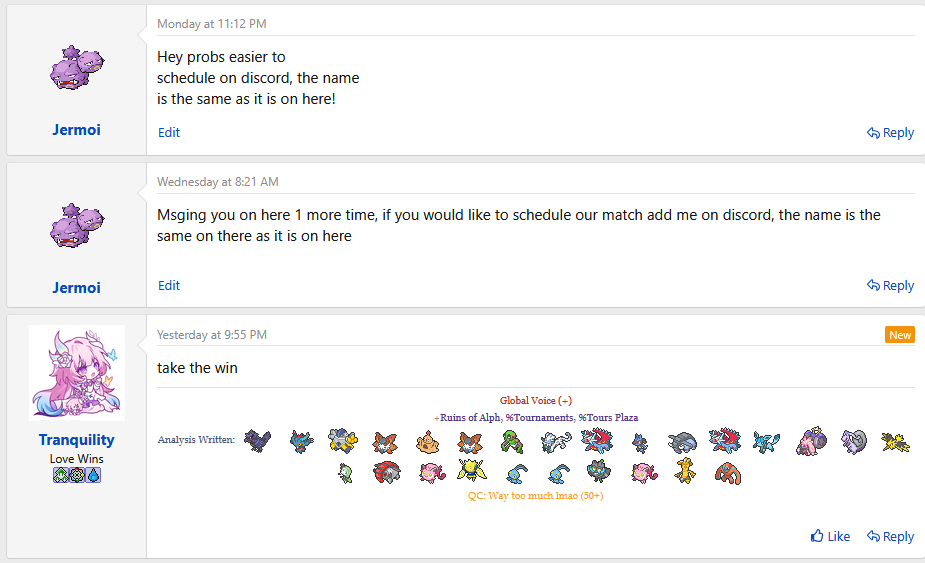
Task: Reply to the Wednesday 8:21 AM message
Action: (890, 286)
